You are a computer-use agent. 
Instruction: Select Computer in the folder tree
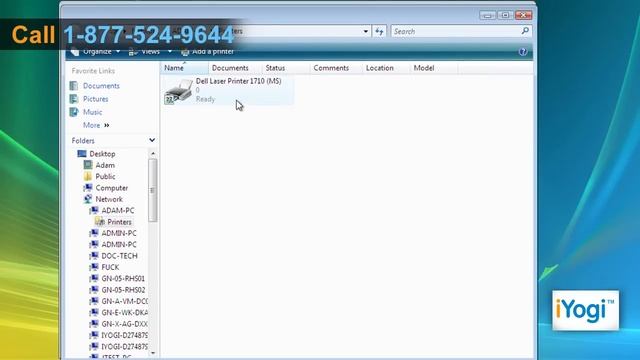(111, 188)
